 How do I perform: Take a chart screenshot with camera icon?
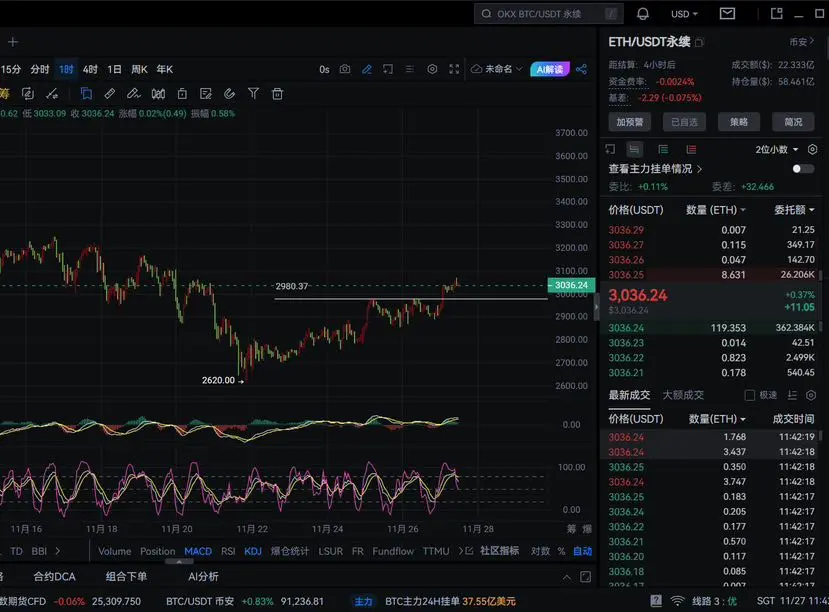[x=345, y=69]
